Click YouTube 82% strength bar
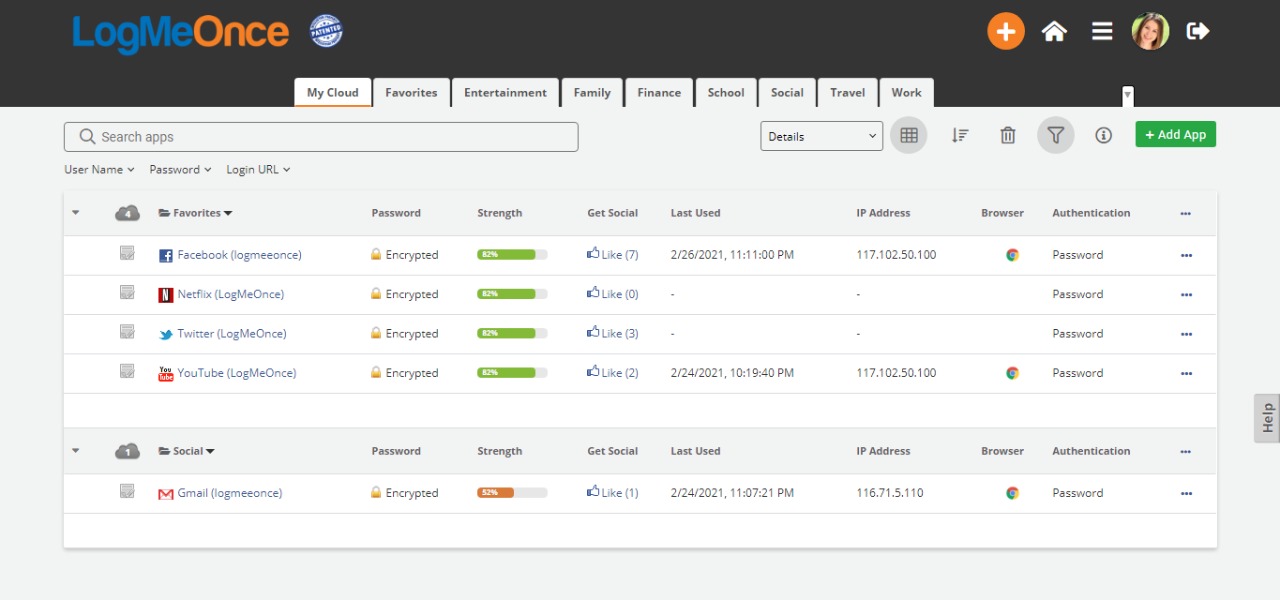The image size is (1280, 600). pos(512,373)
